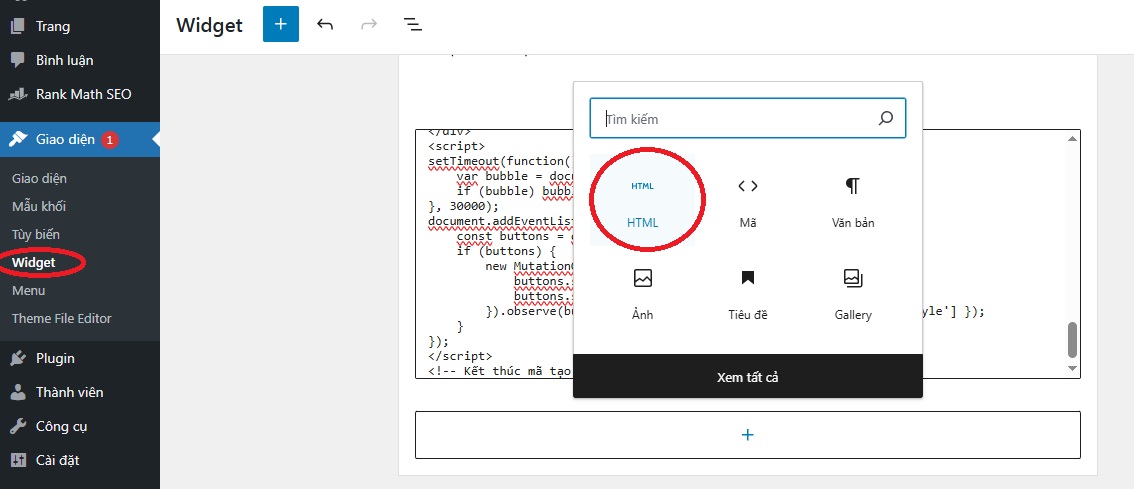Insert the Gallery block

click(x=853, y=293)
